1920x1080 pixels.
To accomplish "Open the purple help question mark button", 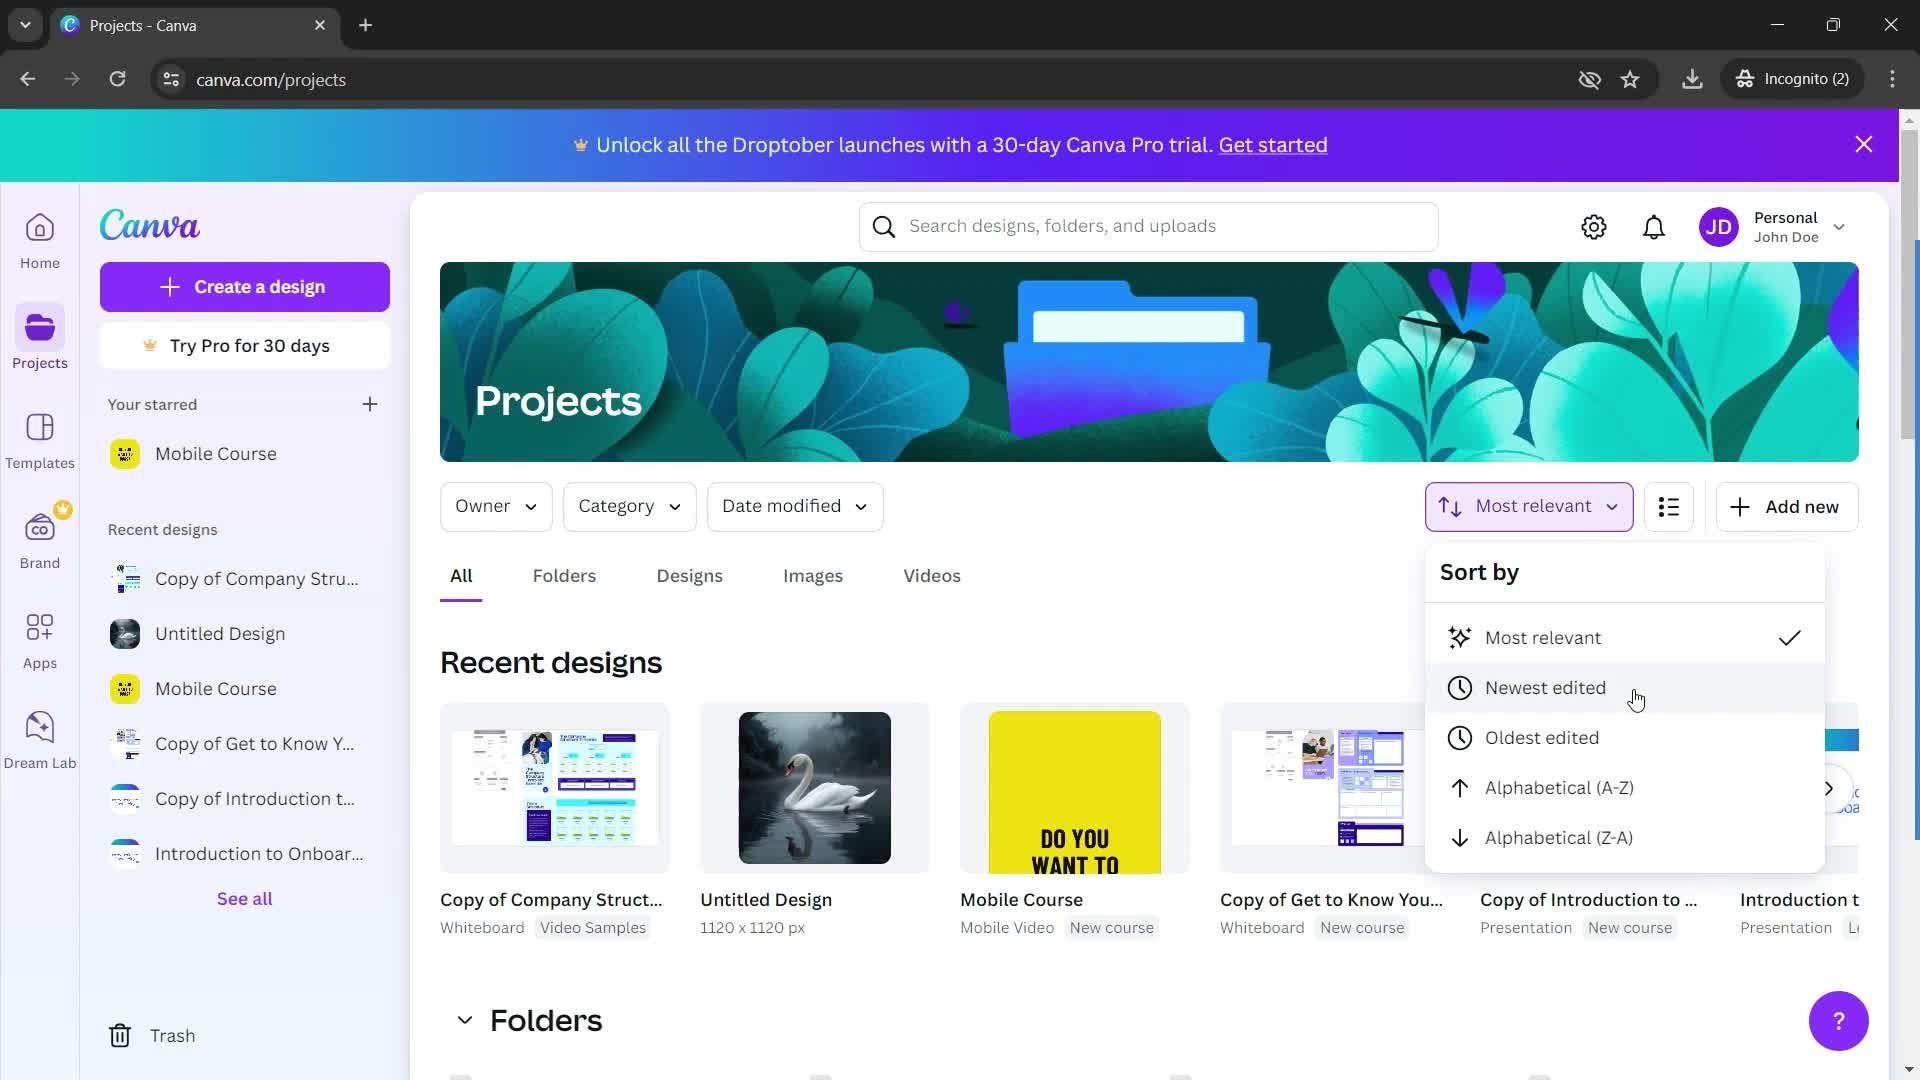I will click(x=1838, y=1021).
